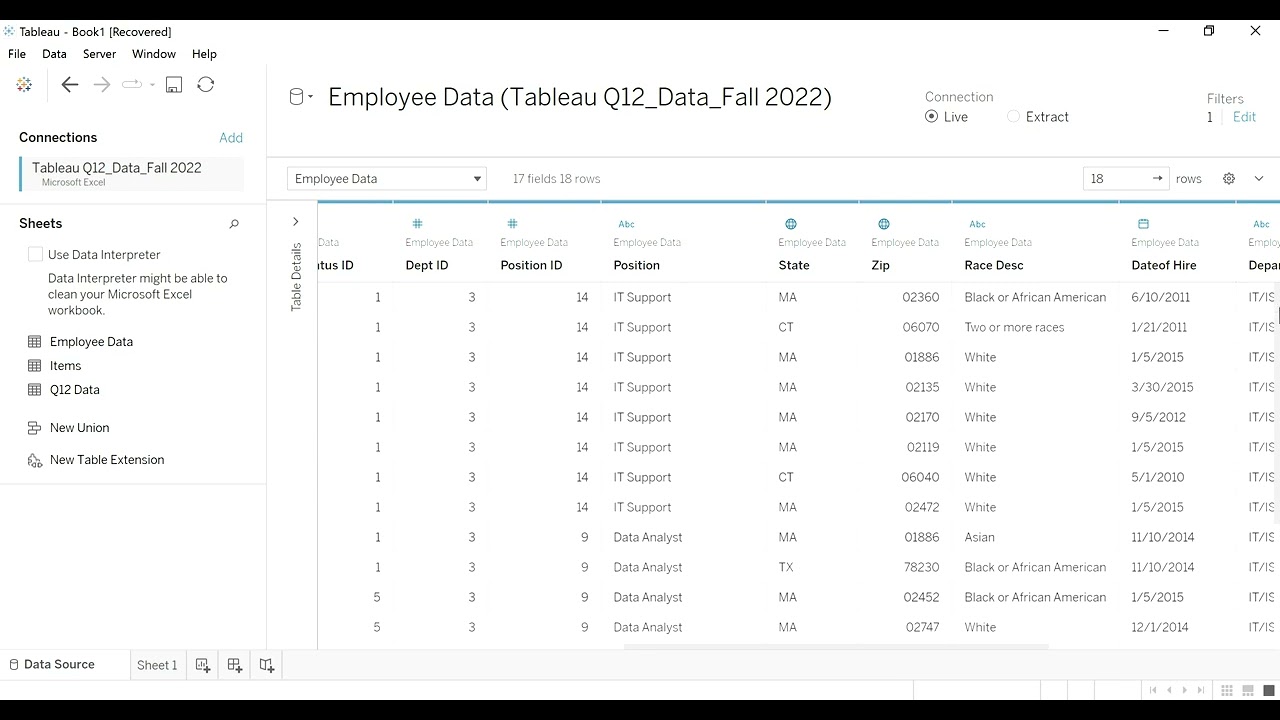Refresh the data source with refresh icon
Screen dimensions: 1280x720
point(206,85)
